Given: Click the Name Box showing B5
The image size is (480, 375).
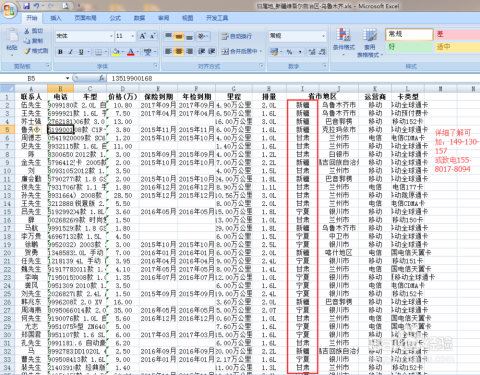Looking at the screenshot, I should 37,78.
